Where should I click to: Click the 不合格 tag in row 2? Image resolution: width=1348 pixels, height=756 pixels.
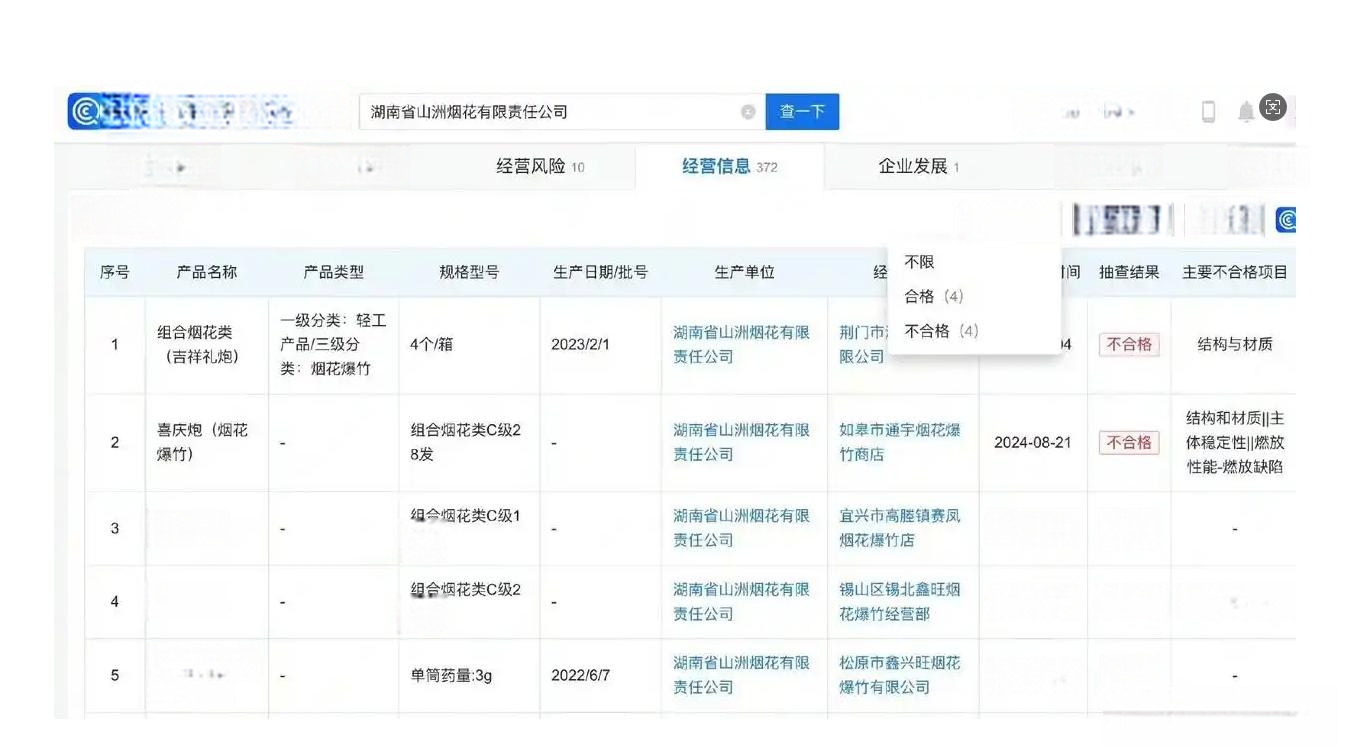(x=1129, y=442)
